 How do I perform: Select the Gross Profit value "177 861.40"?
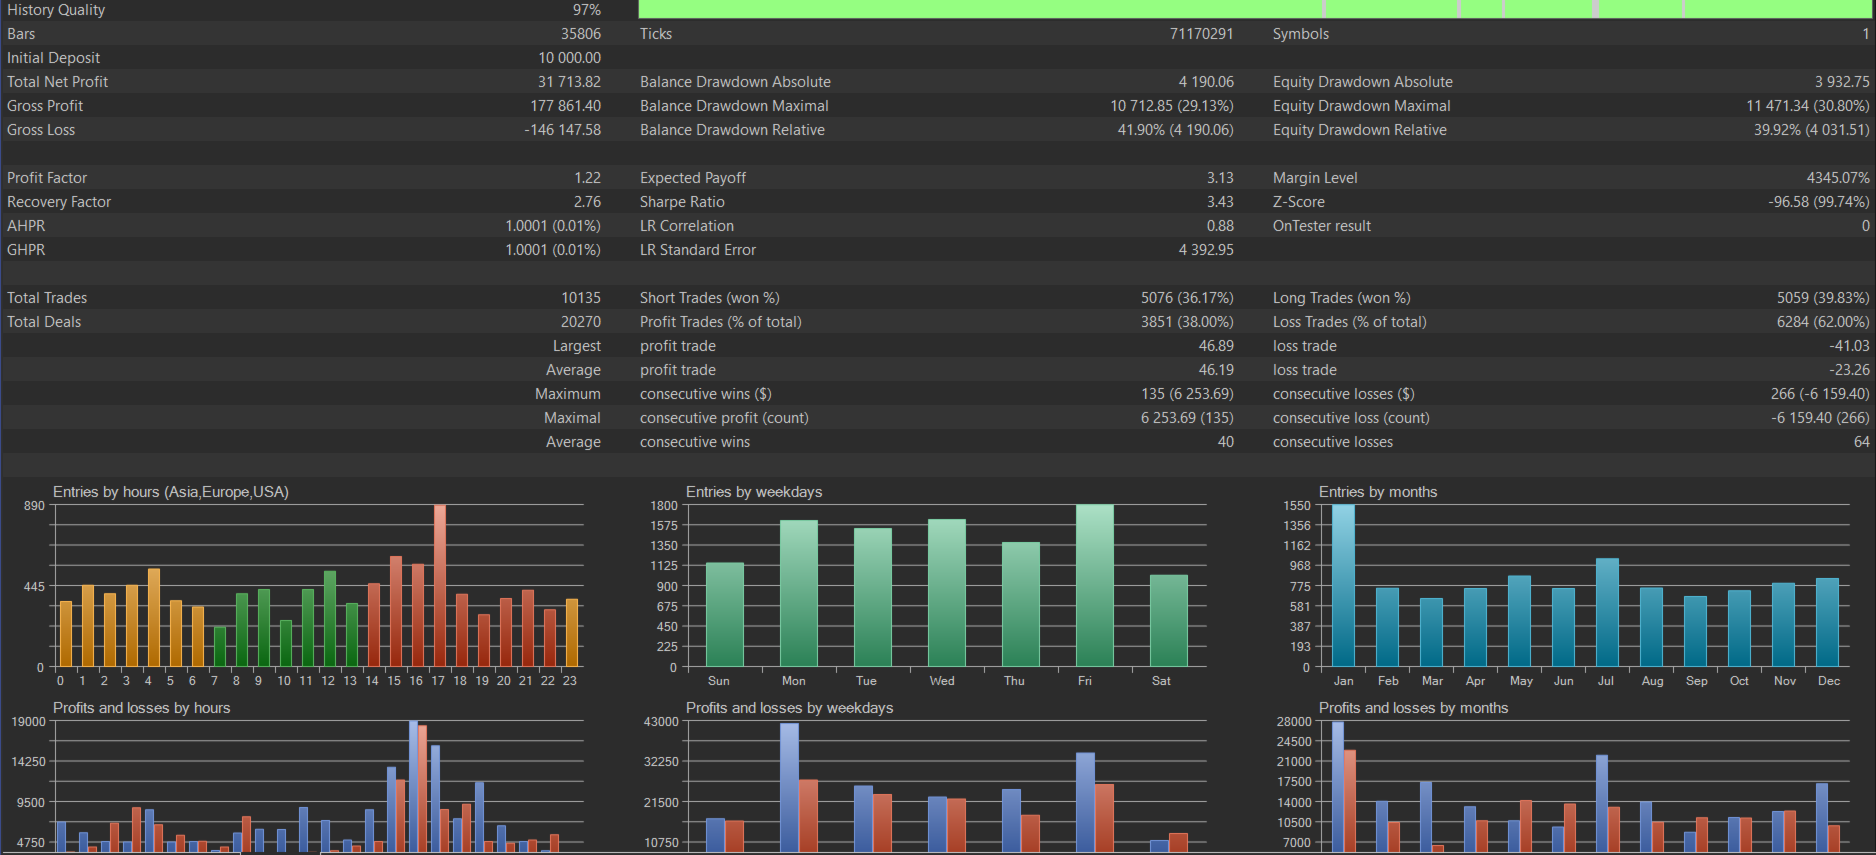coord(566,106)
